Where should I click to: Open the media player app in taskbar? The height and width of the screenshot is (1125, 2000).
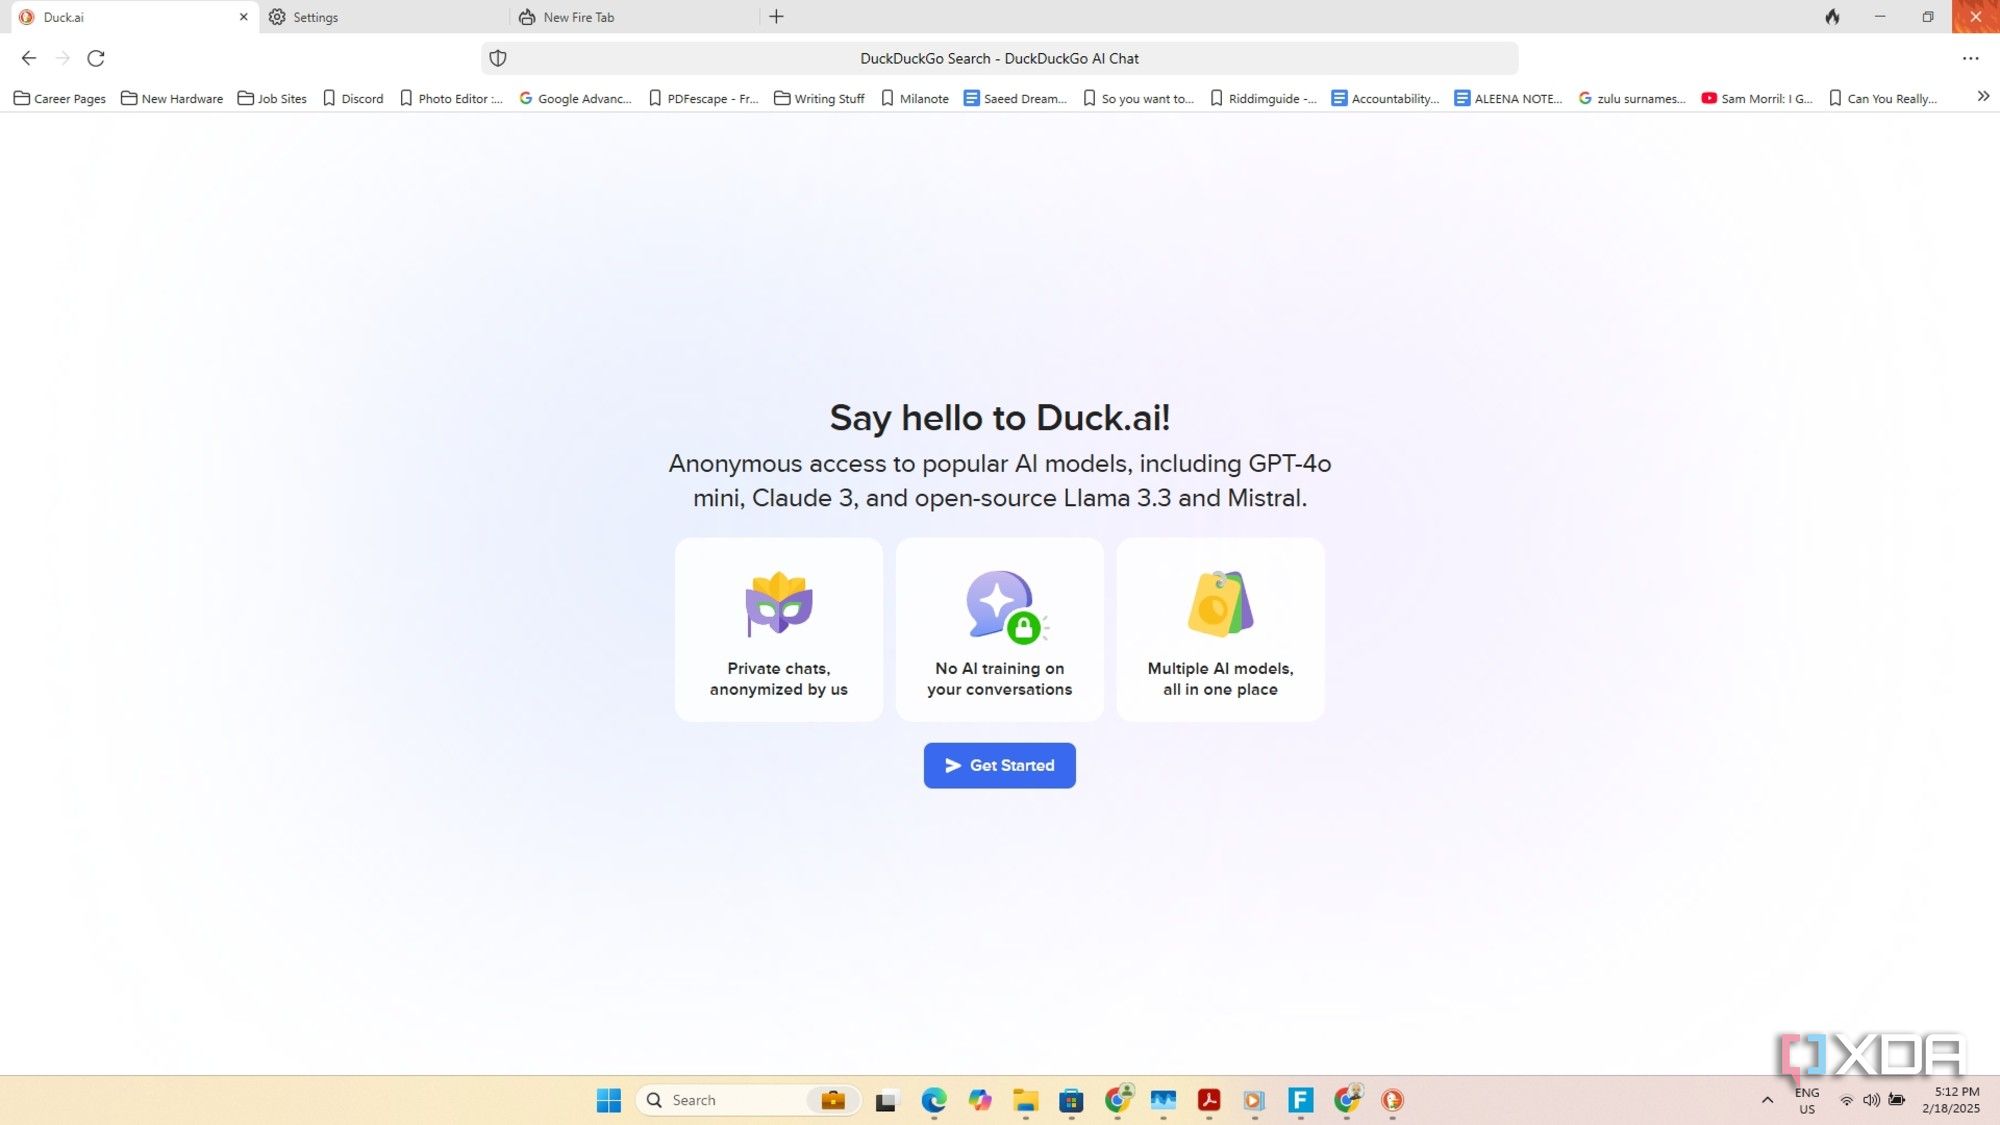1254,1100
